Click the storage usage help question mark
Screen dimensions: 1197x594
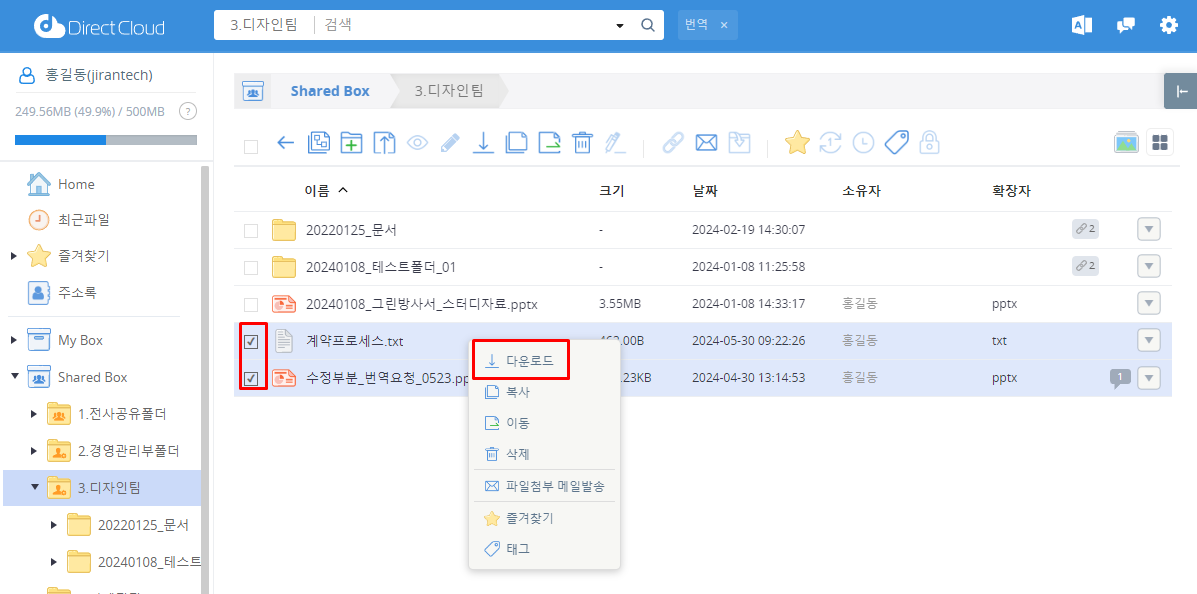187,111
